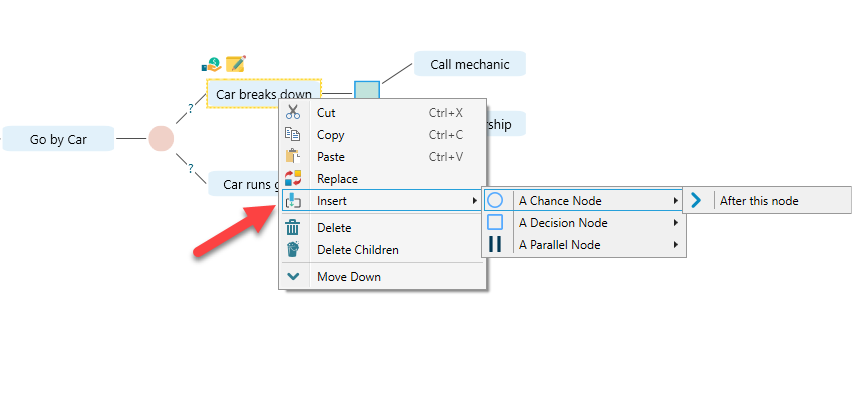Click the circle Chance Node icon

point(495,200)
